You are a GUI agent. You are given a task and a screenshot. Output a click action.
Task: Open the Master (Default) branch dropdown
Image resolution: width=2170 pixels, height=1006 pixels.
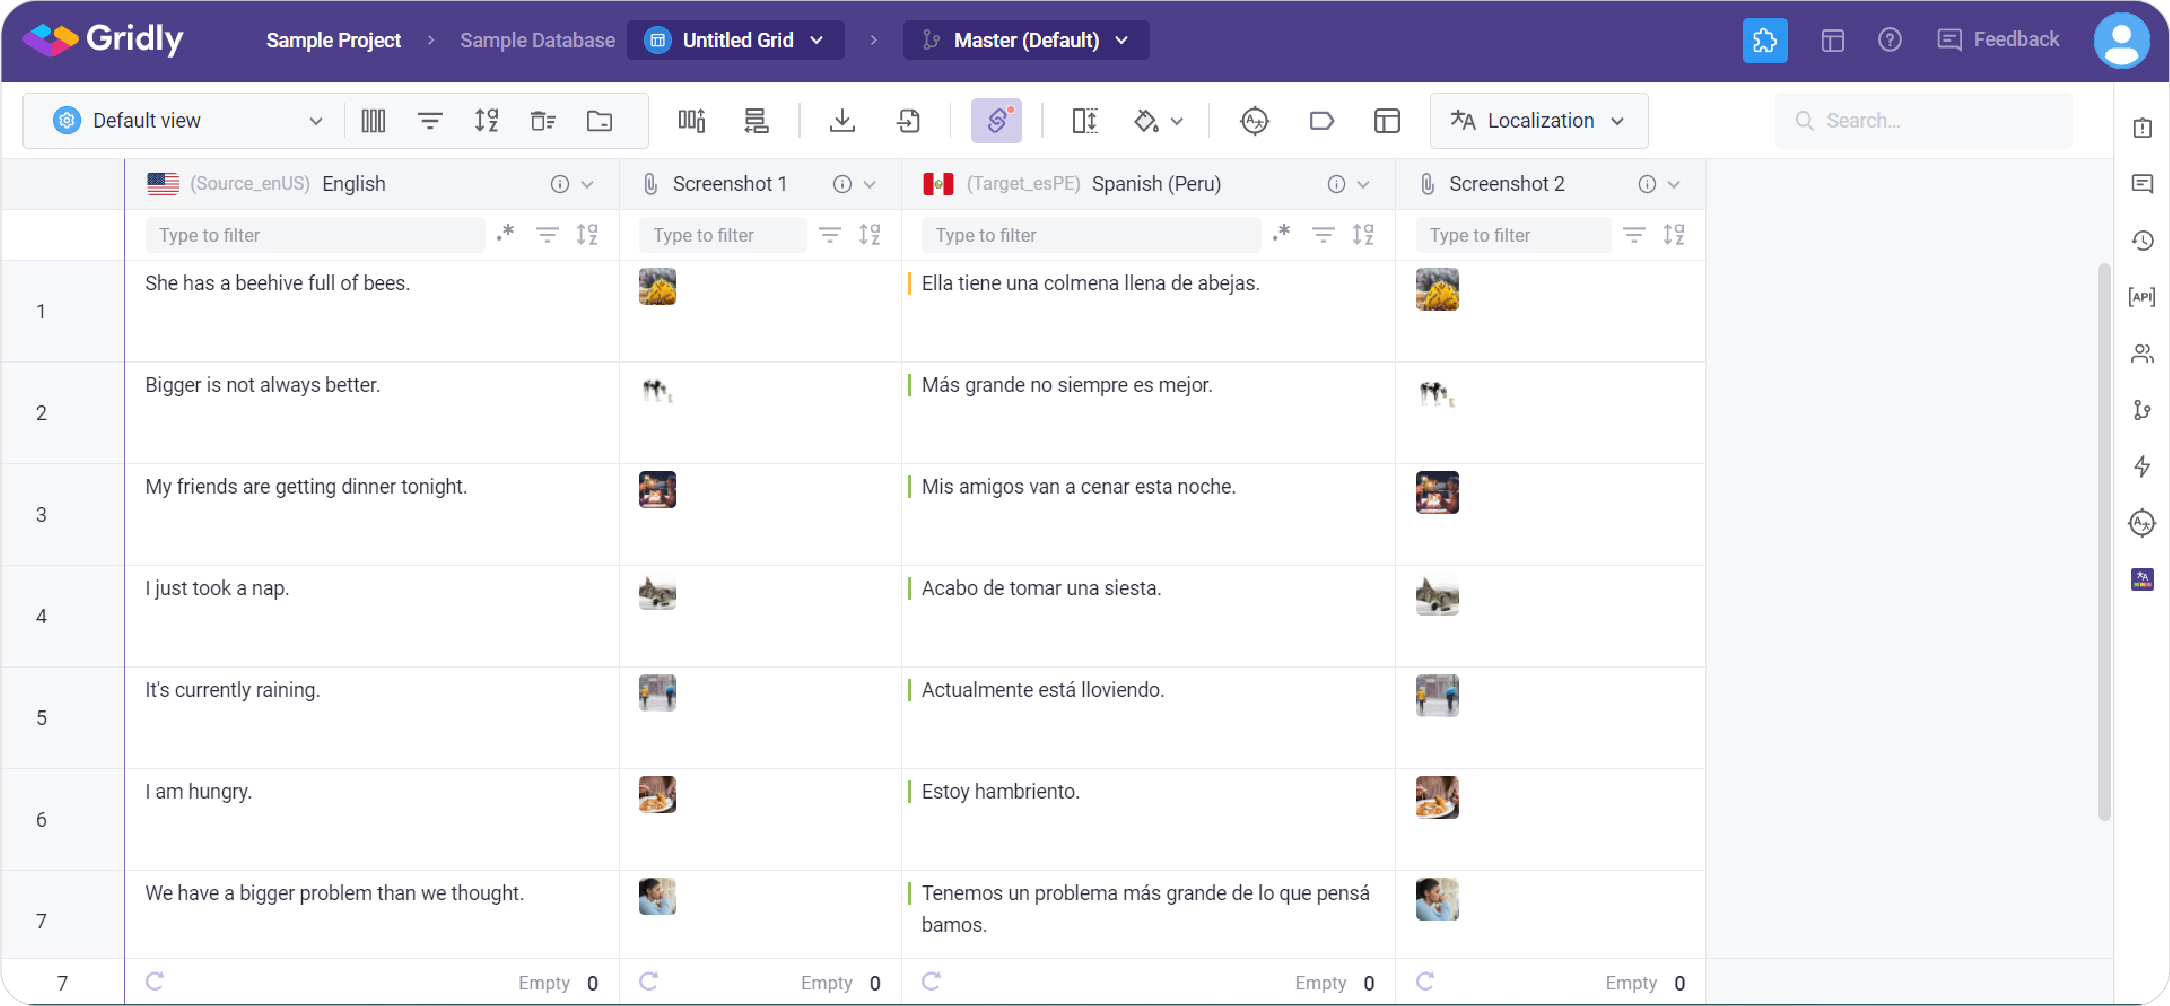pyautogui.click(x=1026, y=40)
